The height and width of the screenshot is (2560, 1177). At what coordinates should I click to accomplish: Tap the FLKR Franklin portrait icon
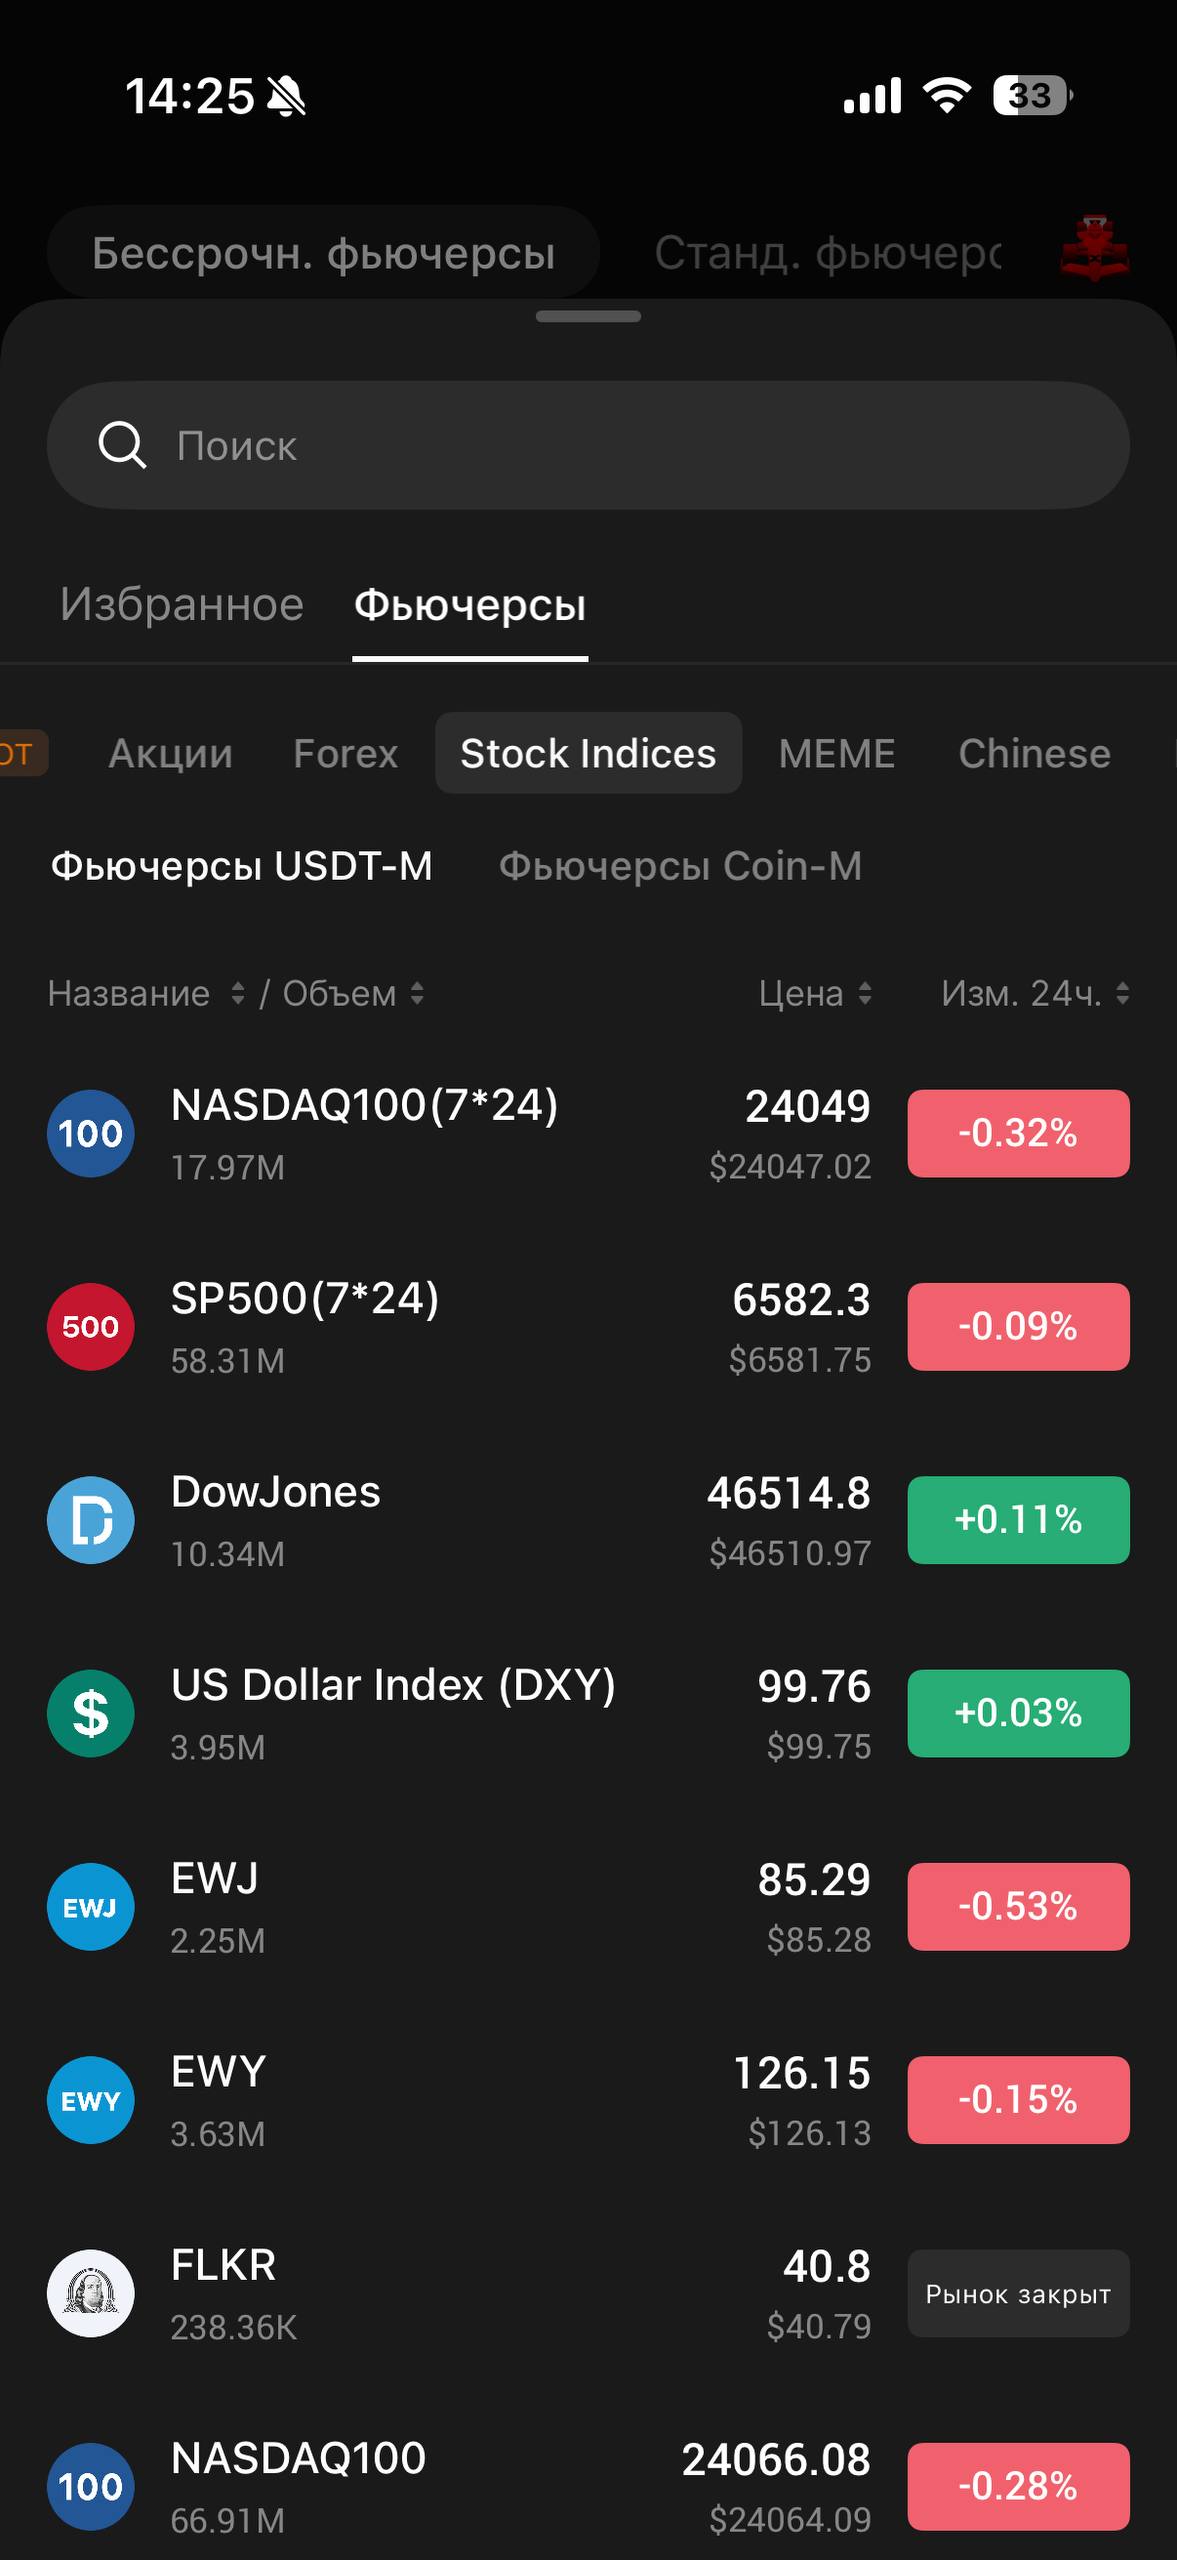coord(90,2293)
